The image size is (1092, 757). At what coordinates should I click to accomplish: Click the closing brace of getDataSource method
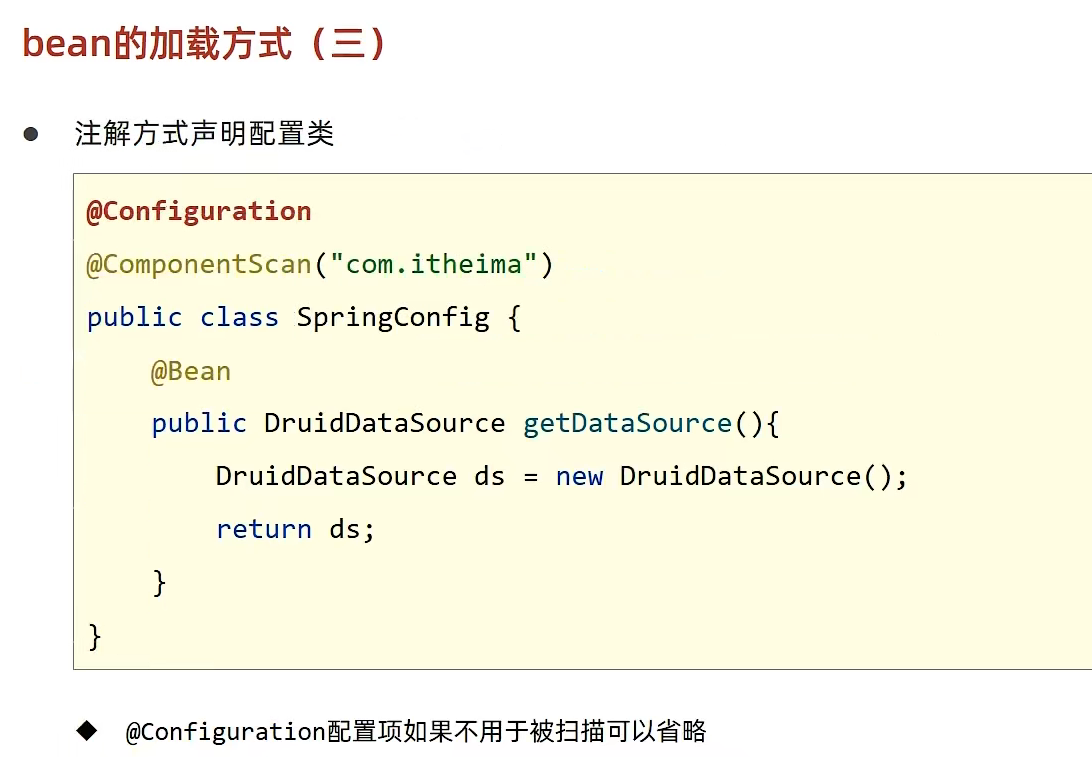tap(159, 583)
